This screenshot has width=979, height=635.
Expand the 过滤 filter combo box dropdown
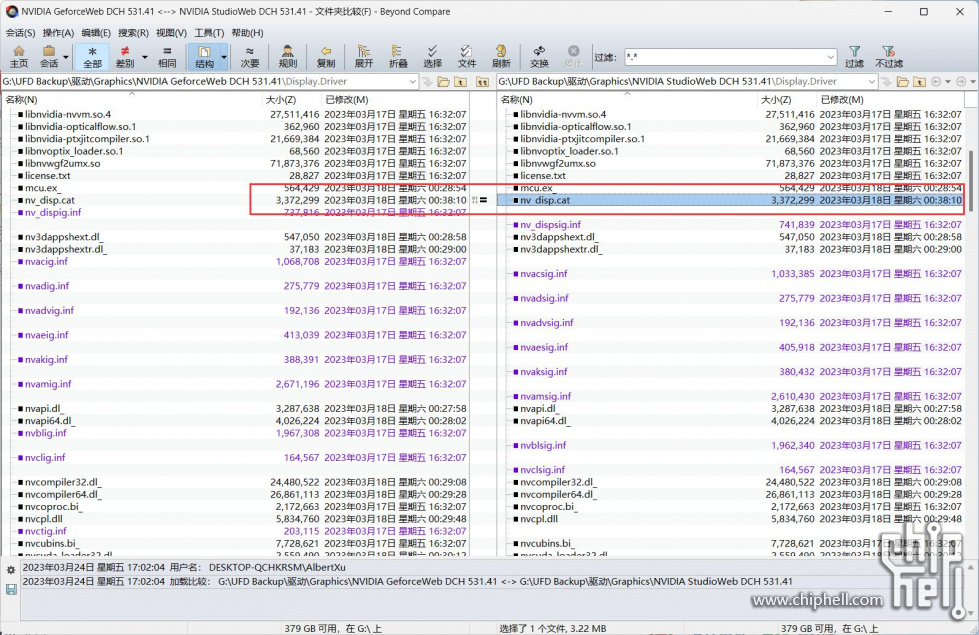(830, 57)
